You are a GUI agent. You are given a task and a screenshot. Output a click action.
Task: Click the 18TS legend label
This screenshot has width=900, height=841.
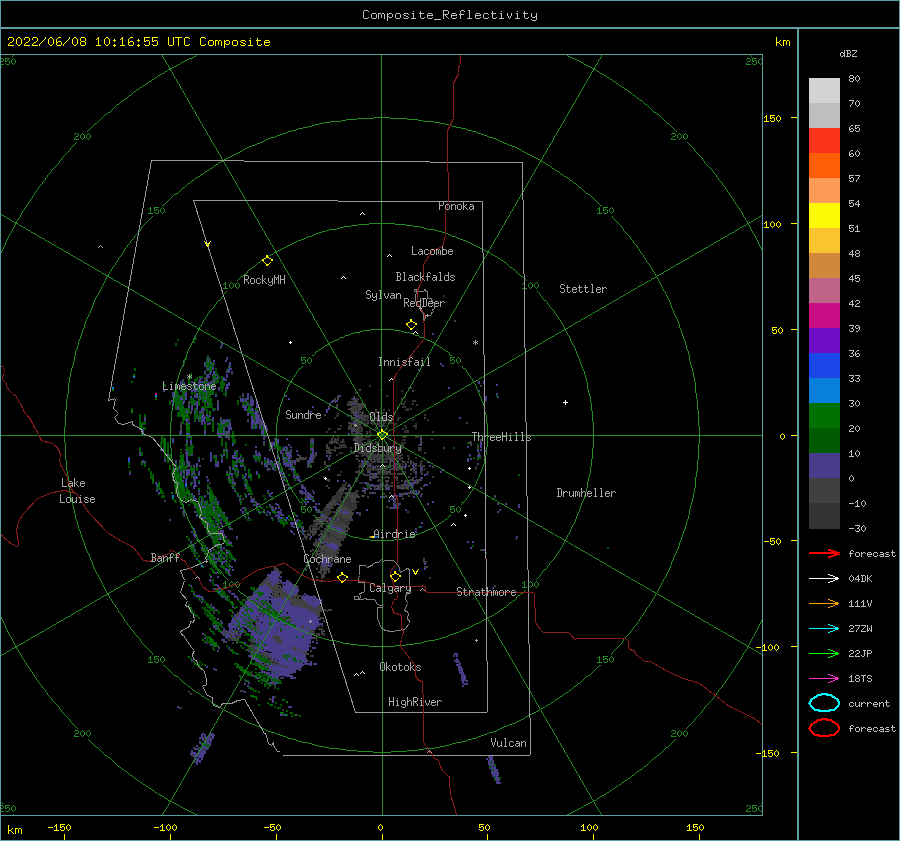(860, 679)
